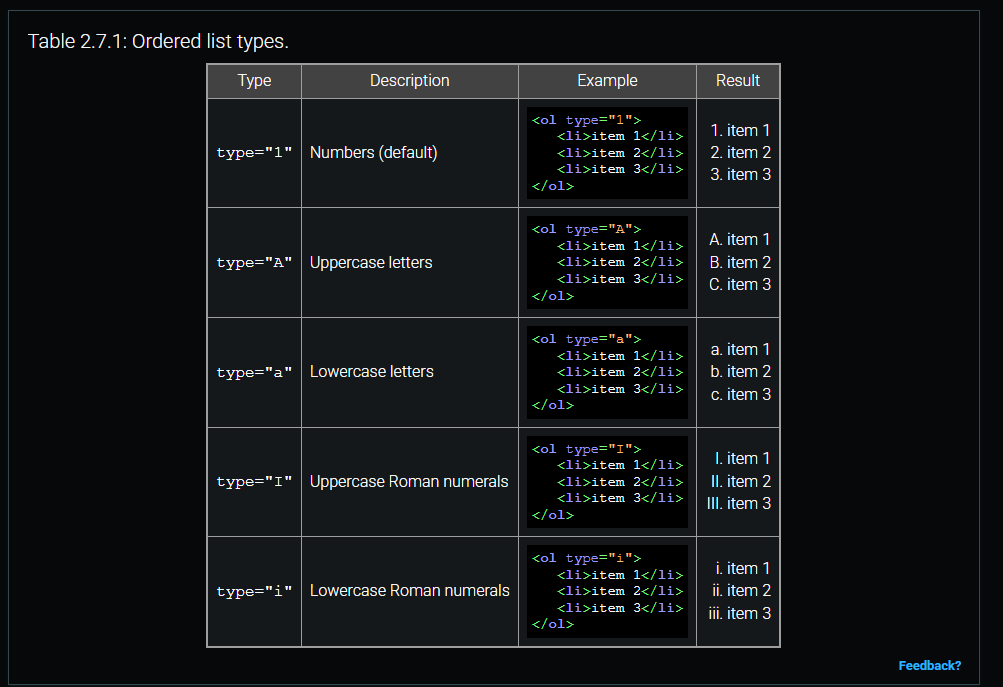Click the result list starting with I. item 1
This screenshot has width=1003, height=687.
739,481
